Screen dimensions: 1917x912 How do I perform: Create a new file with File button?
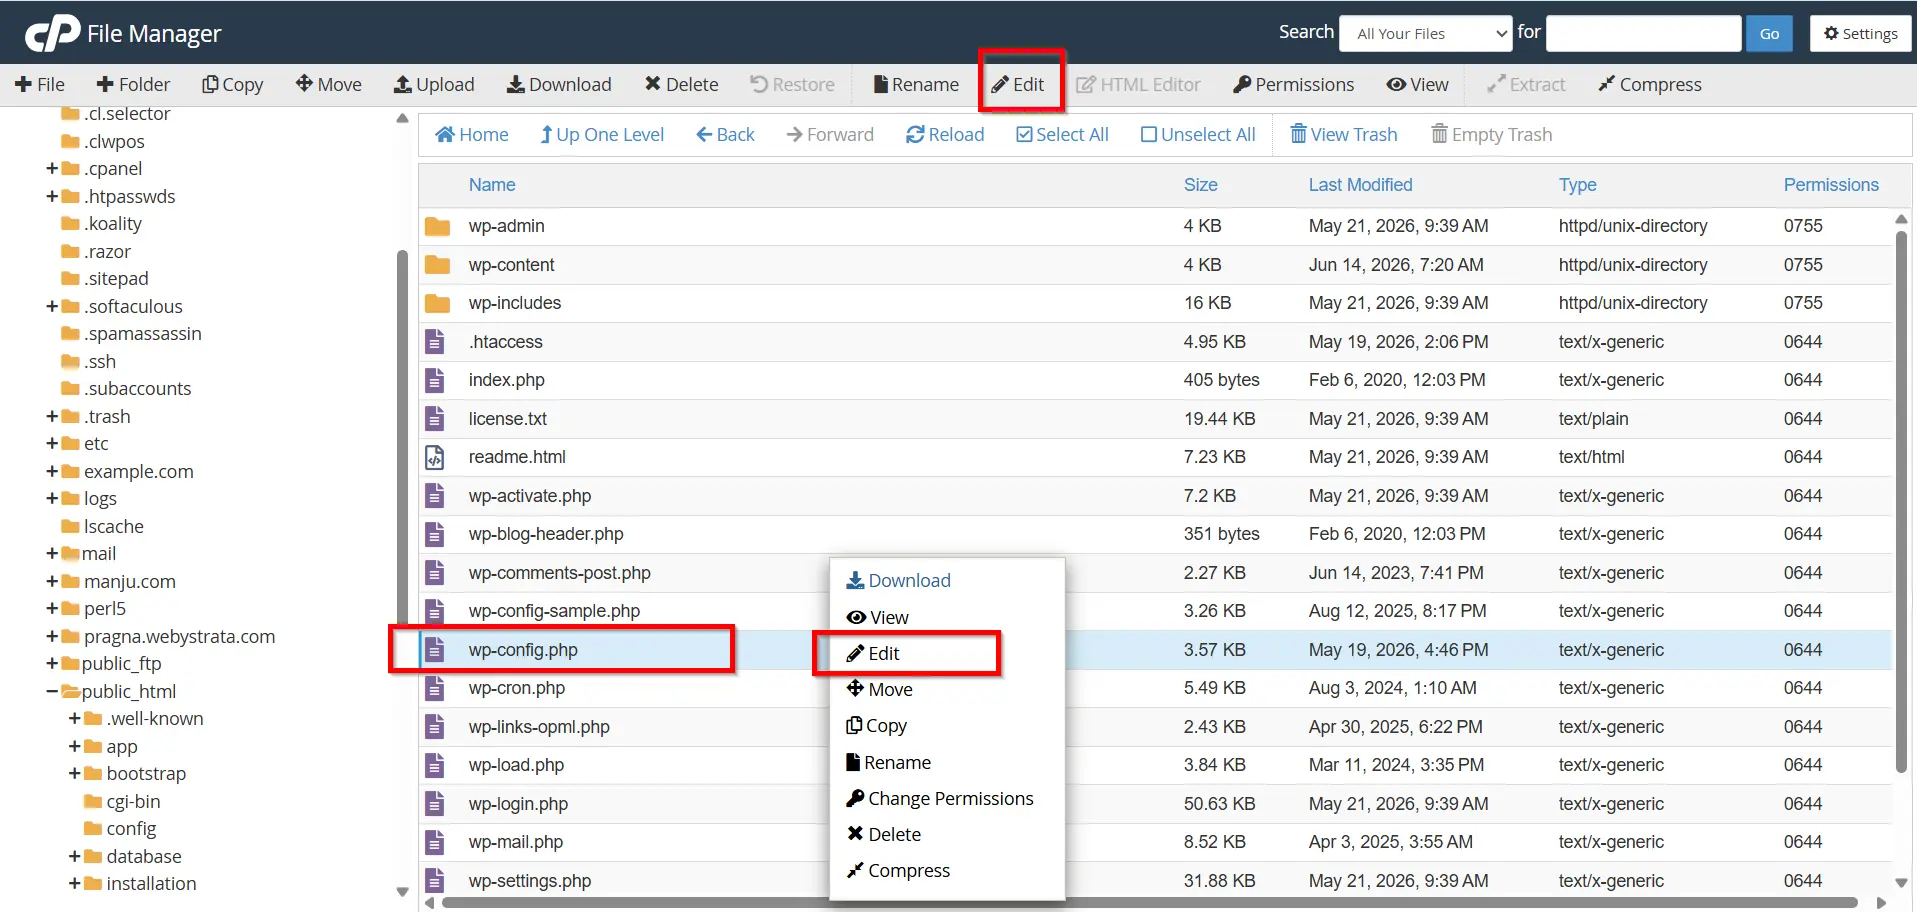40,85
